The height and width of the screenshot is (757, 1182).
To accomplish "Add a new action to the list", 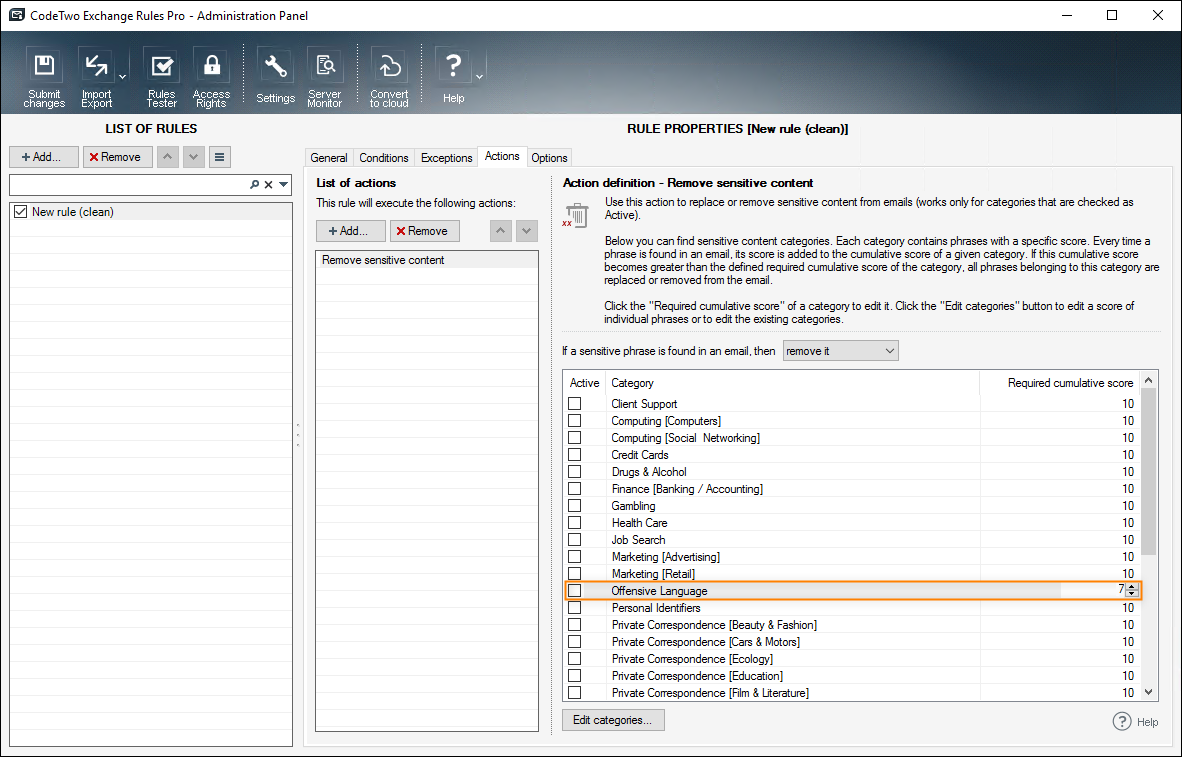I will (351, 231).
